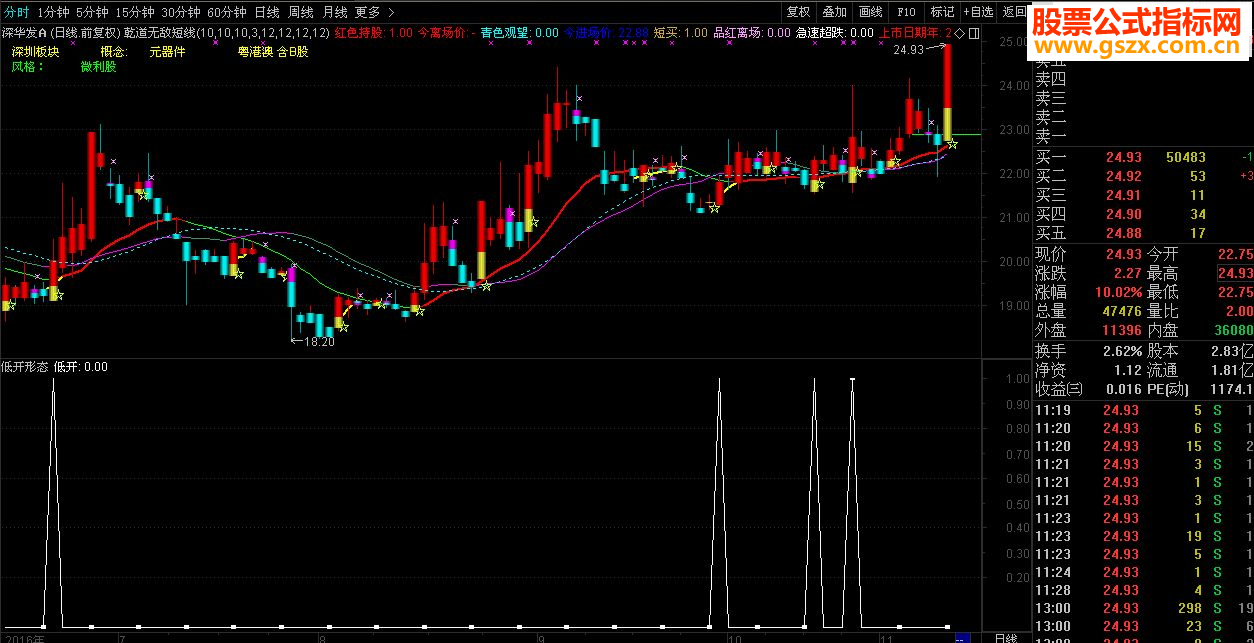Click the 换手 2.62% value
Screen dimensions: 1254x643
pos(1122,351)
